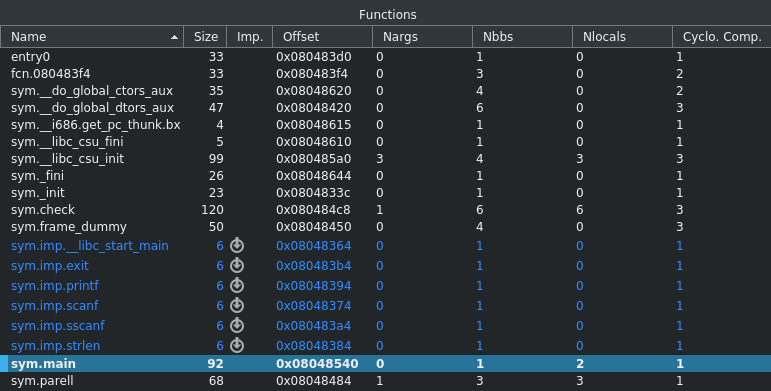Viewport: 771px width, 391px height.
Task: Sort by the Nbbs column header
Action: [522, 37]
